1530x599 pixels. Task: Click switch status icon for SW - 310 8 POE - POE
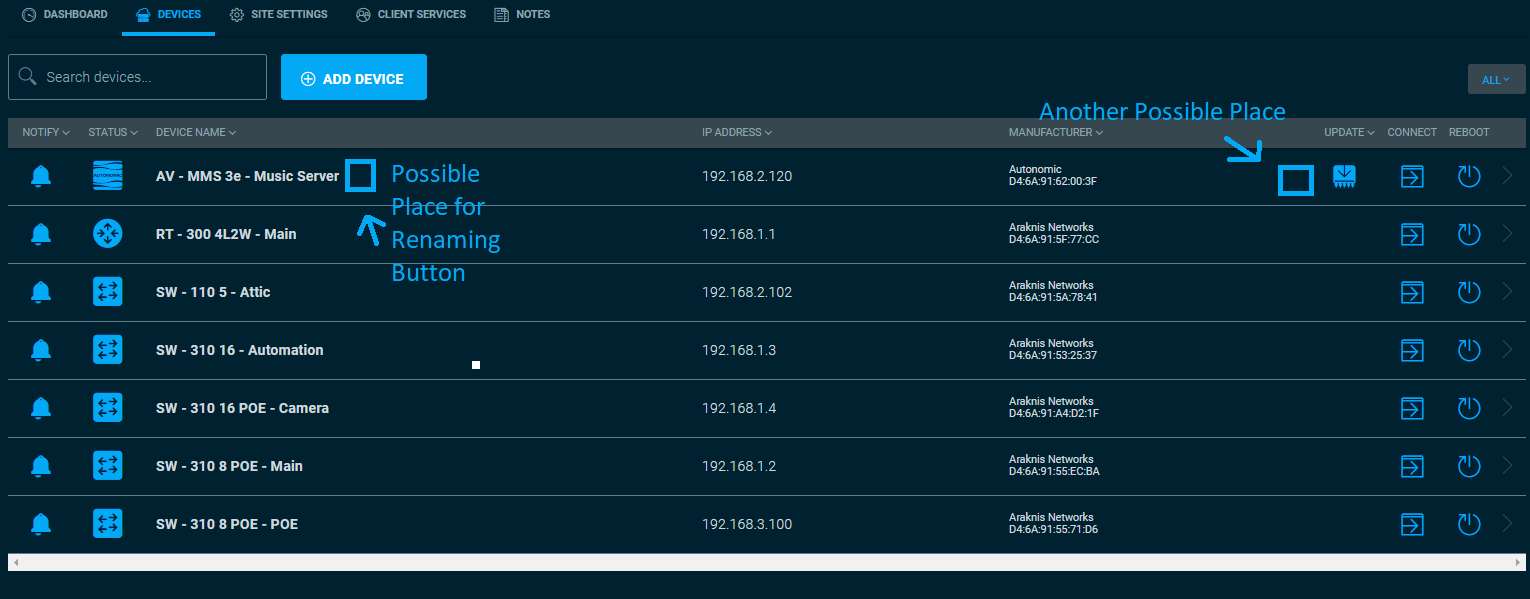point(107,524)
